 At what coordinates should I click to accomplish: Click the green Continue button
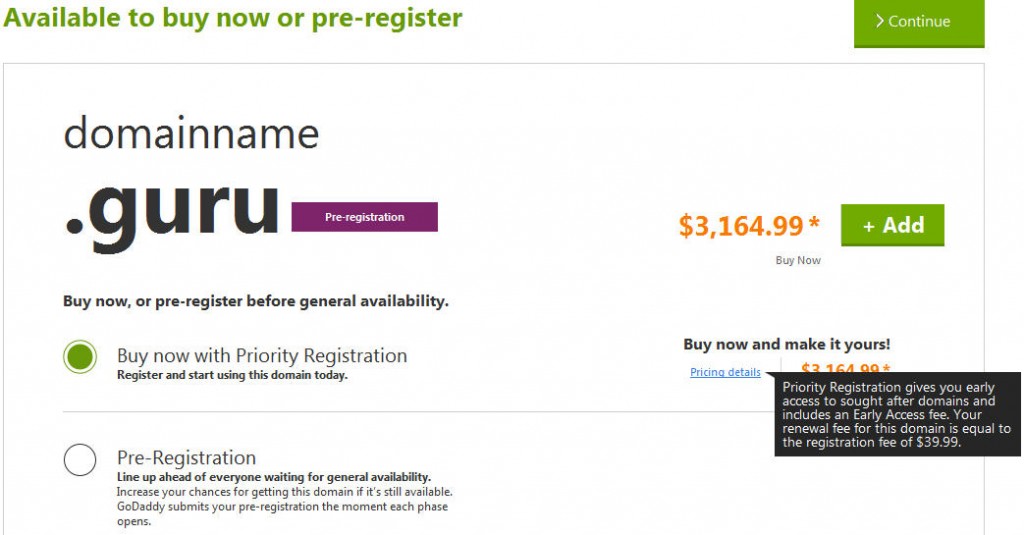[919, 22]
